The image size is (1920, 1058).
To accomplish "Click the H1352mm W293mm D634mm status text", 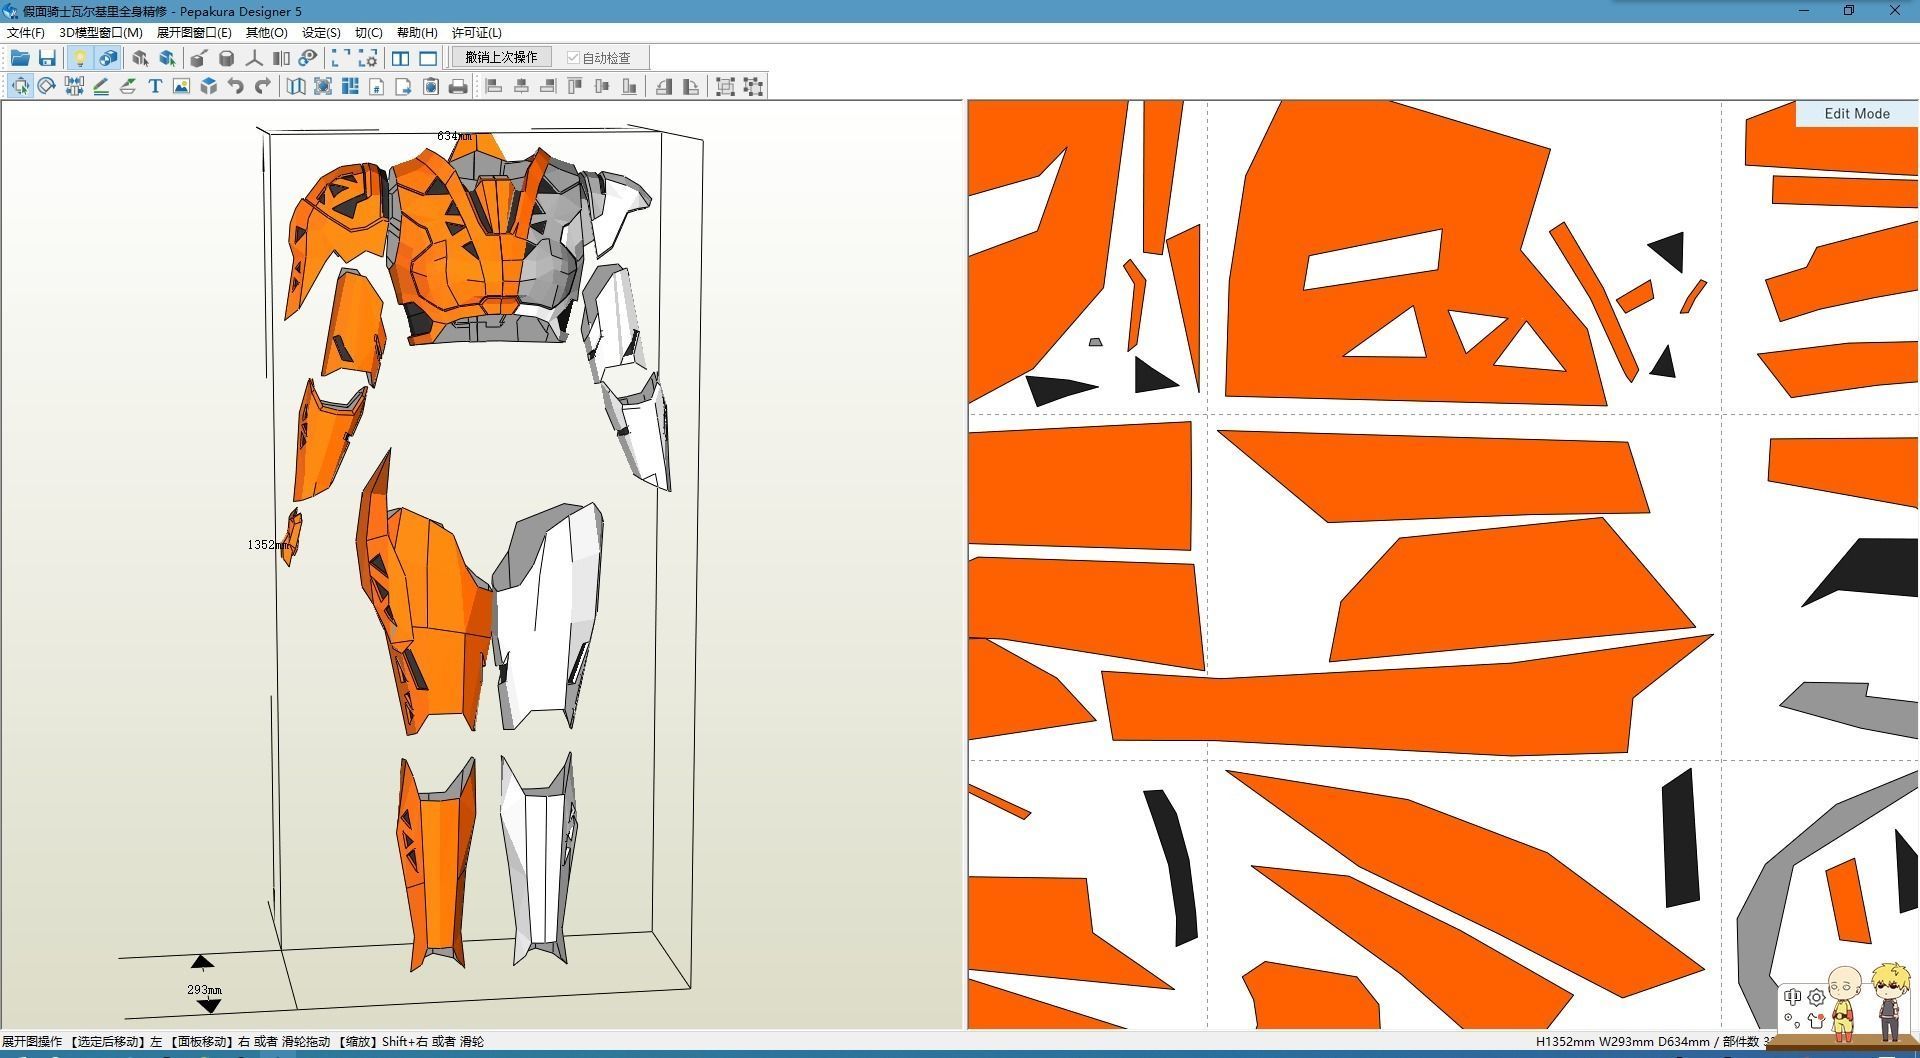I will (x=1624, y=1041).
